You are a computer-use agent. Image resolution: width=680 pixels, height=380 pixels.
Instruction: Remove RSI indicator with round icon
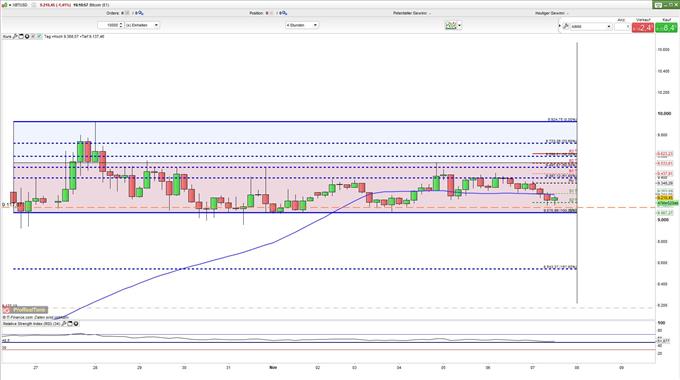[76, 324]
